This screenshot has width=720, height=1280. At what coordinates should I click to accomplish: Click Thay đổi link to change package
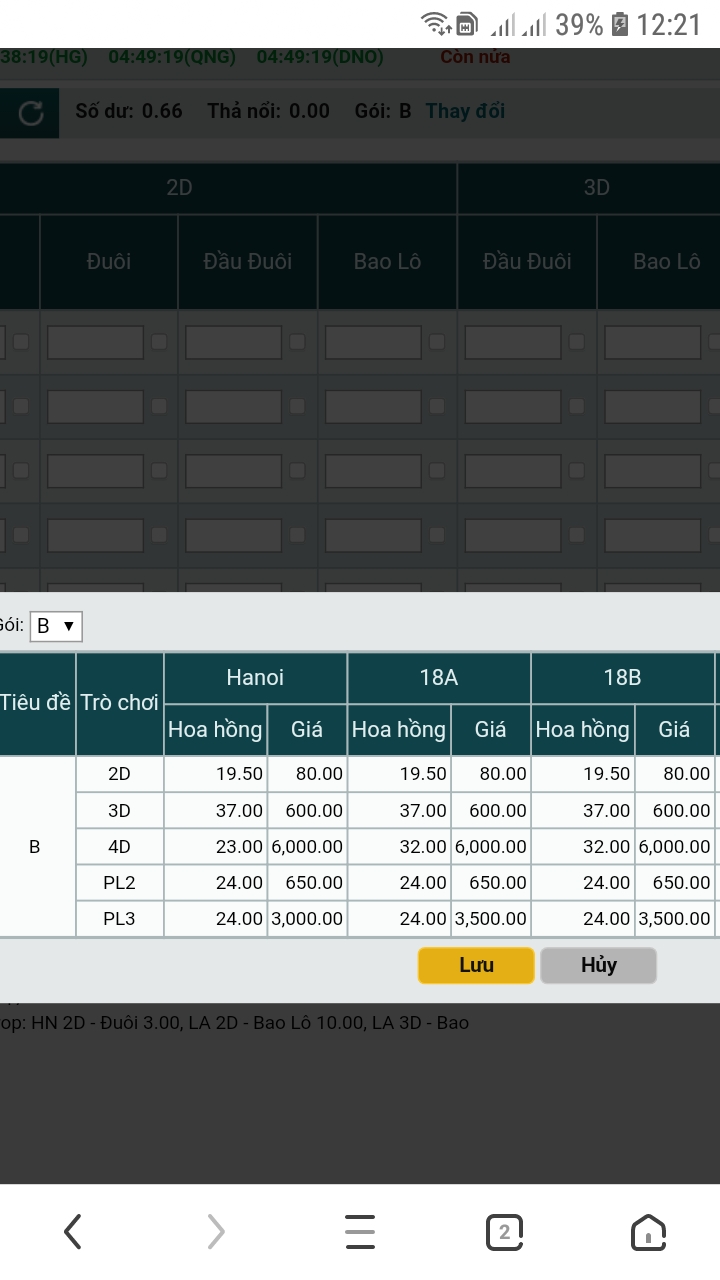(465, 111)
